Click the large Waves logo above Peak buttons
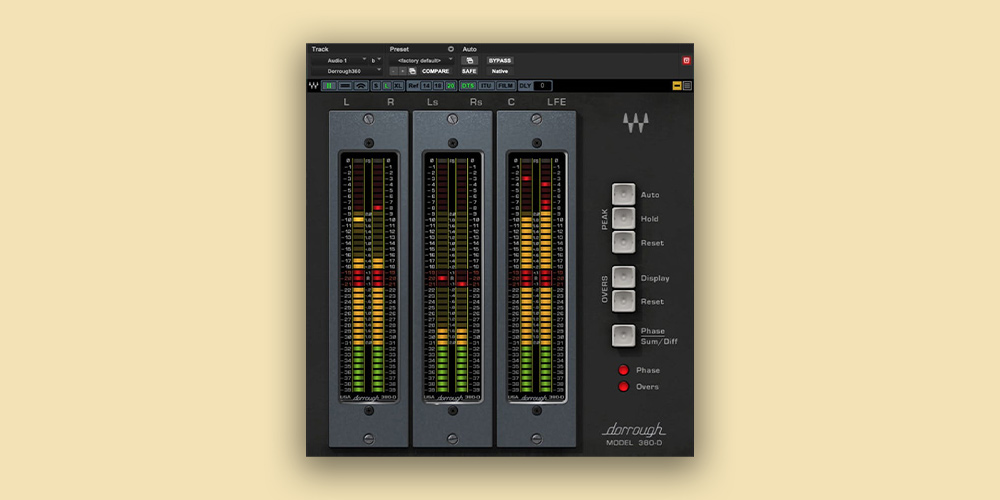1000x500 pixels. click(x=636, y=122)
